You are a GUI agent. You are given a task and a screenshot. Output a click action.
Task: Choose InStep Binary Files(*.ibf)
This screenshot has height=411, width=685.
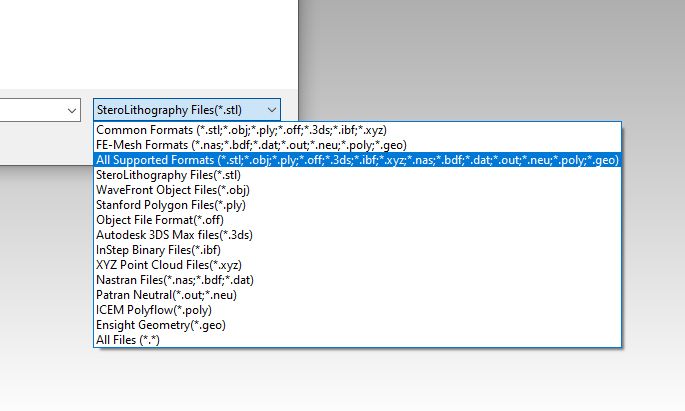[x=357, y=250]
